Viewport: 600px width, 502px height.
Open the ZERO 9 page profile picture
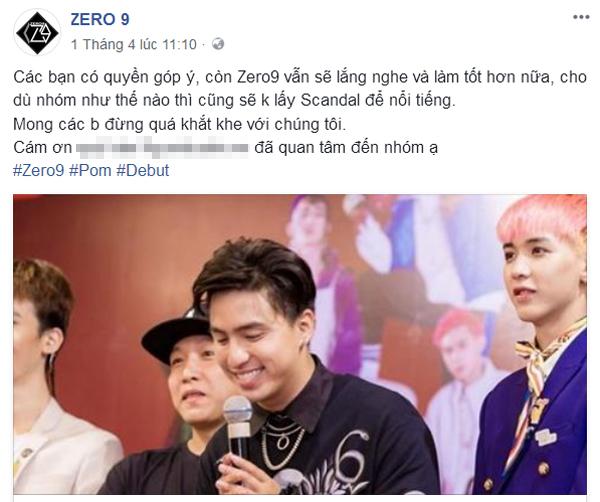click(37, 32)
